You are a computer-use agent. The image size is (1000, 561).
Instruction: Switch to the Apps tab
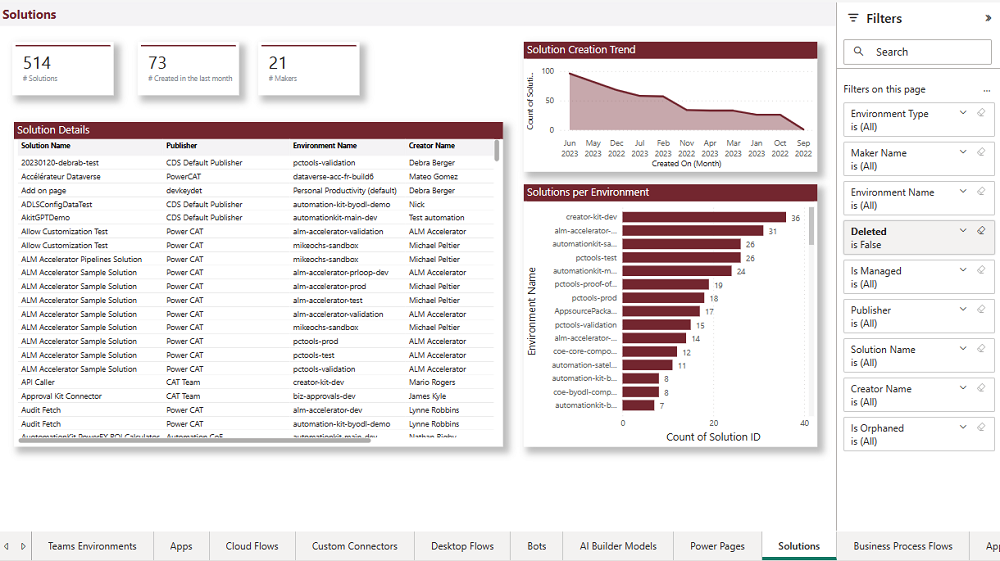(181, 546)
